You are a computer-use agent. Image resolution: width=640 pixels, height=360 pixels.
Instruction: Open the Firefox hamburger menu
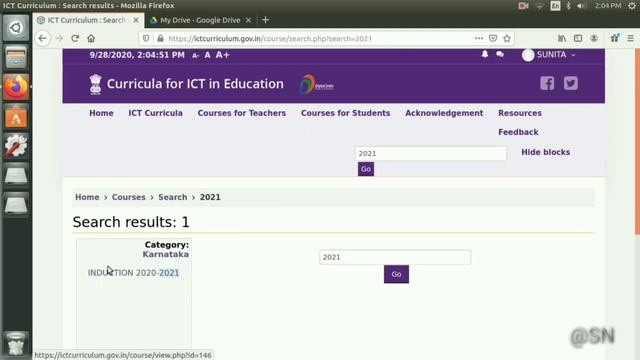[x=631, y=38]
